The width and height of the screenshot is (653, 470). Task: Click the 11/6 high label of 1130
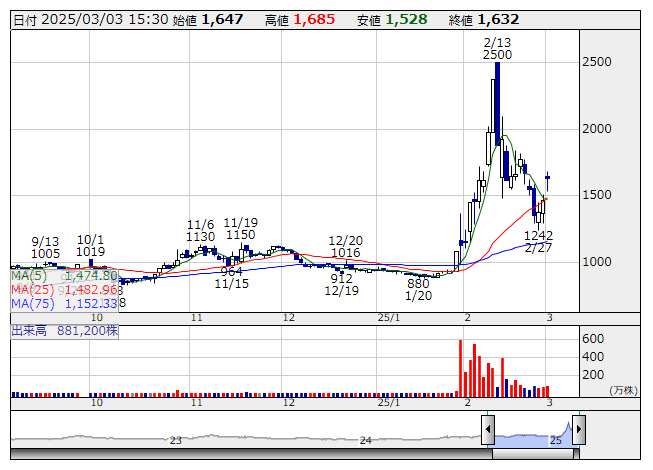200,236
